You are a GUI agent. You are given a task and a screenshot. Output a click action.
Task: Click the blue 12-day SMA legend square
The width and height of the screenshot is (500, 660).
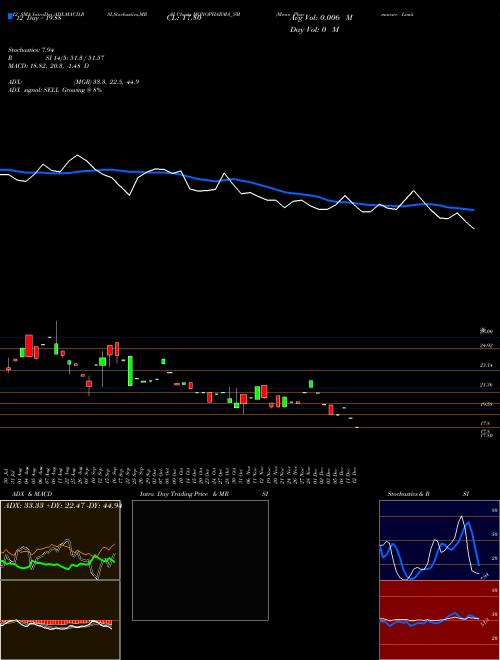pyautogui.click(x=10, y=16)
